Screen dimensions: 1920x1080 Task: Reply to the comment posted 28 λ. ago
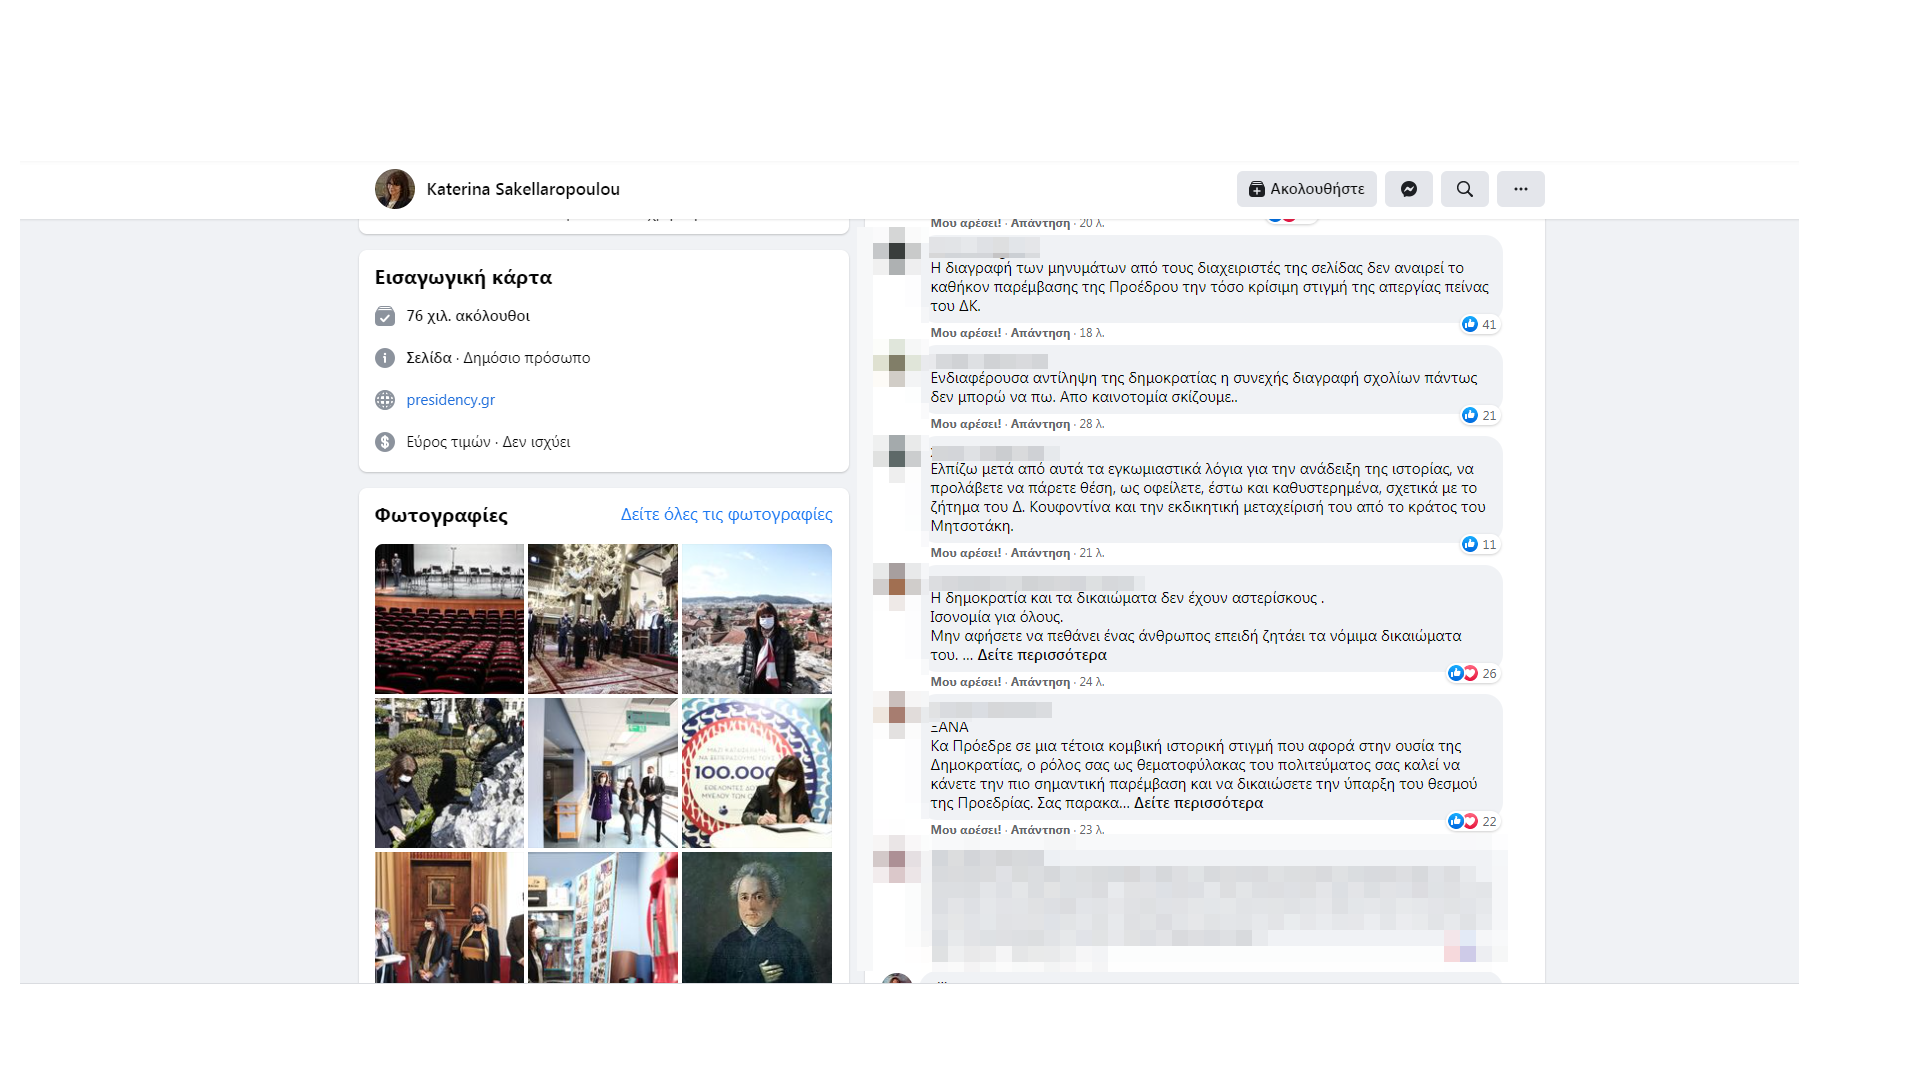coord(1040,424)
